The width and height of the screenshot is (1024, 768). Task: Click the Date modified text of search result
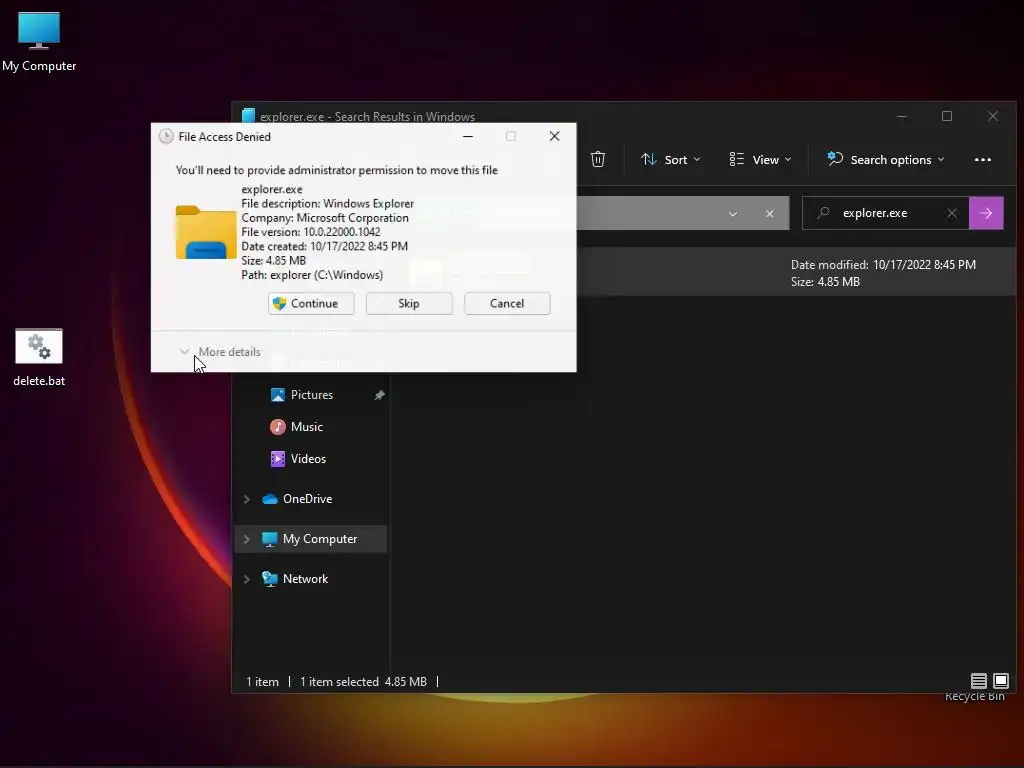pos(883,264)
